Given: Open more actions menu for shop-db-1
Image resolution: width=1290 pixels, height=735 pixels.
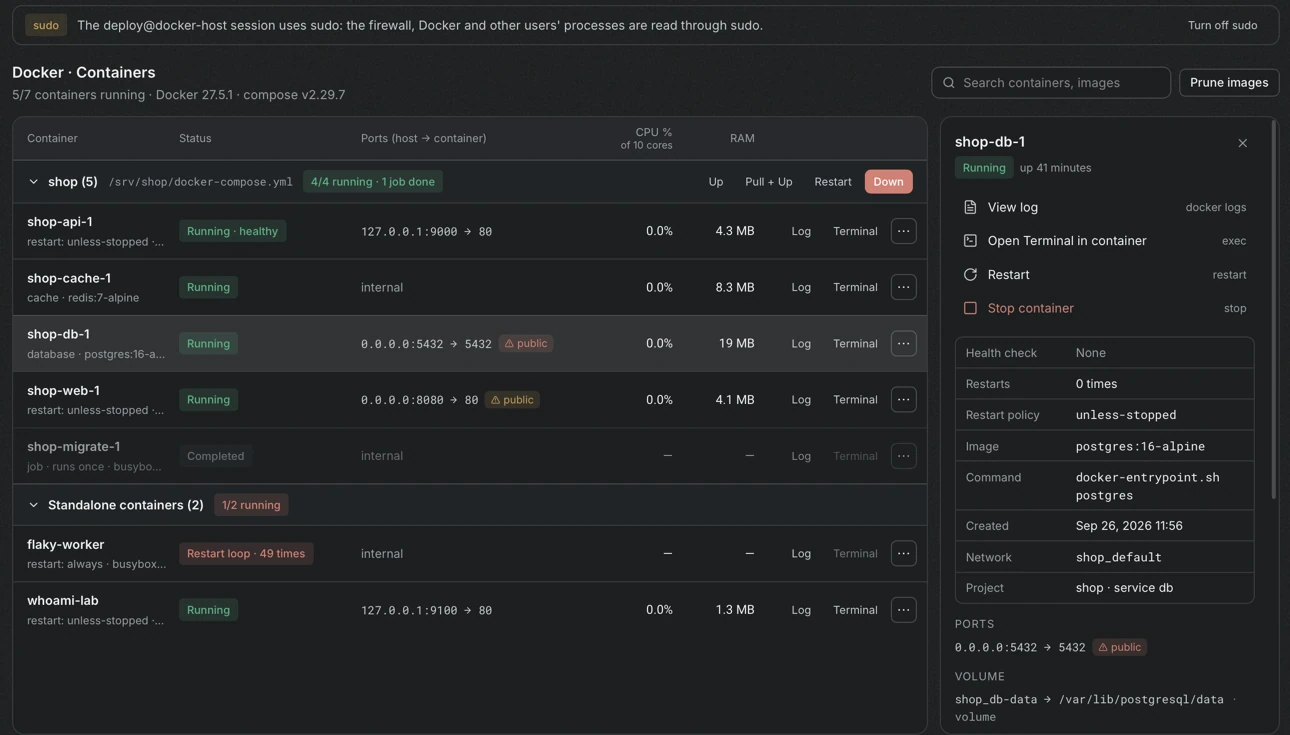Looking at the screenshot, I should click(x=903, y=343).
